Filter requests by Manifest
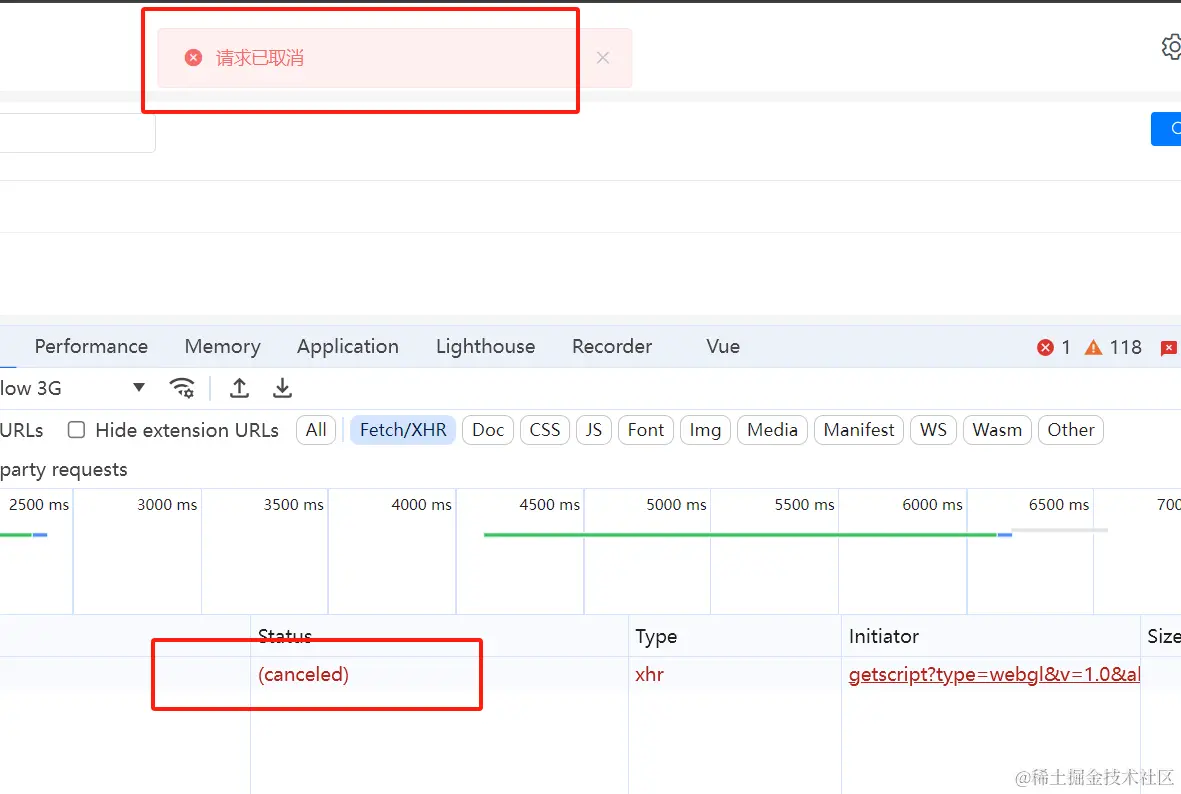The height and width of the screenshot is (794, 1181). [859, 430]
